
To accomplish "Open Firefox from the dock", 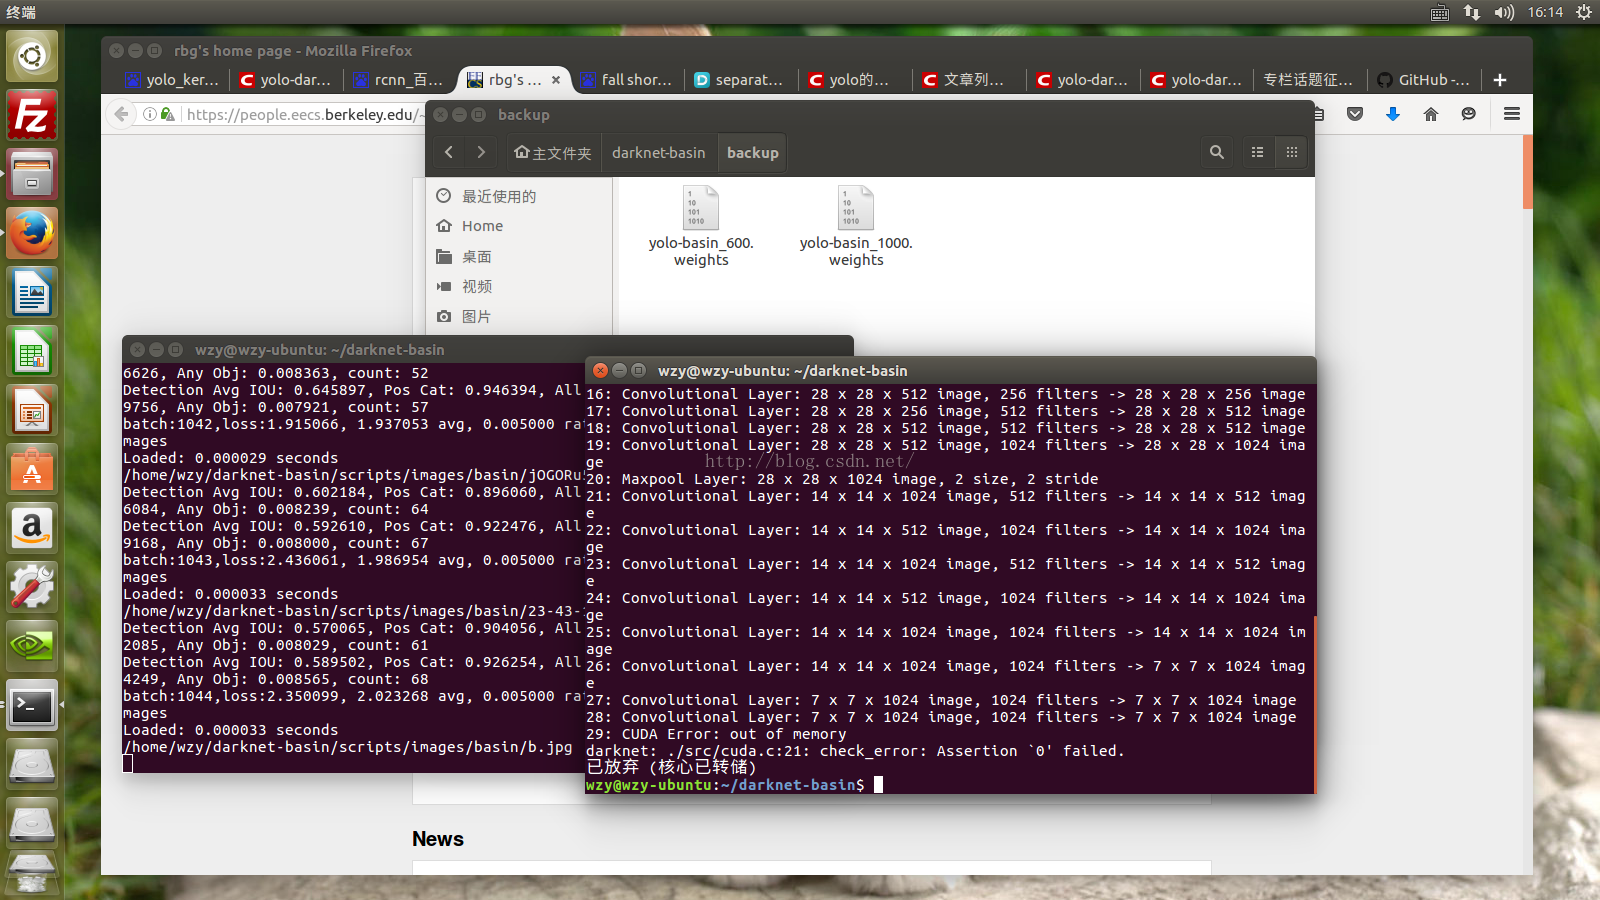I will 32,233.
